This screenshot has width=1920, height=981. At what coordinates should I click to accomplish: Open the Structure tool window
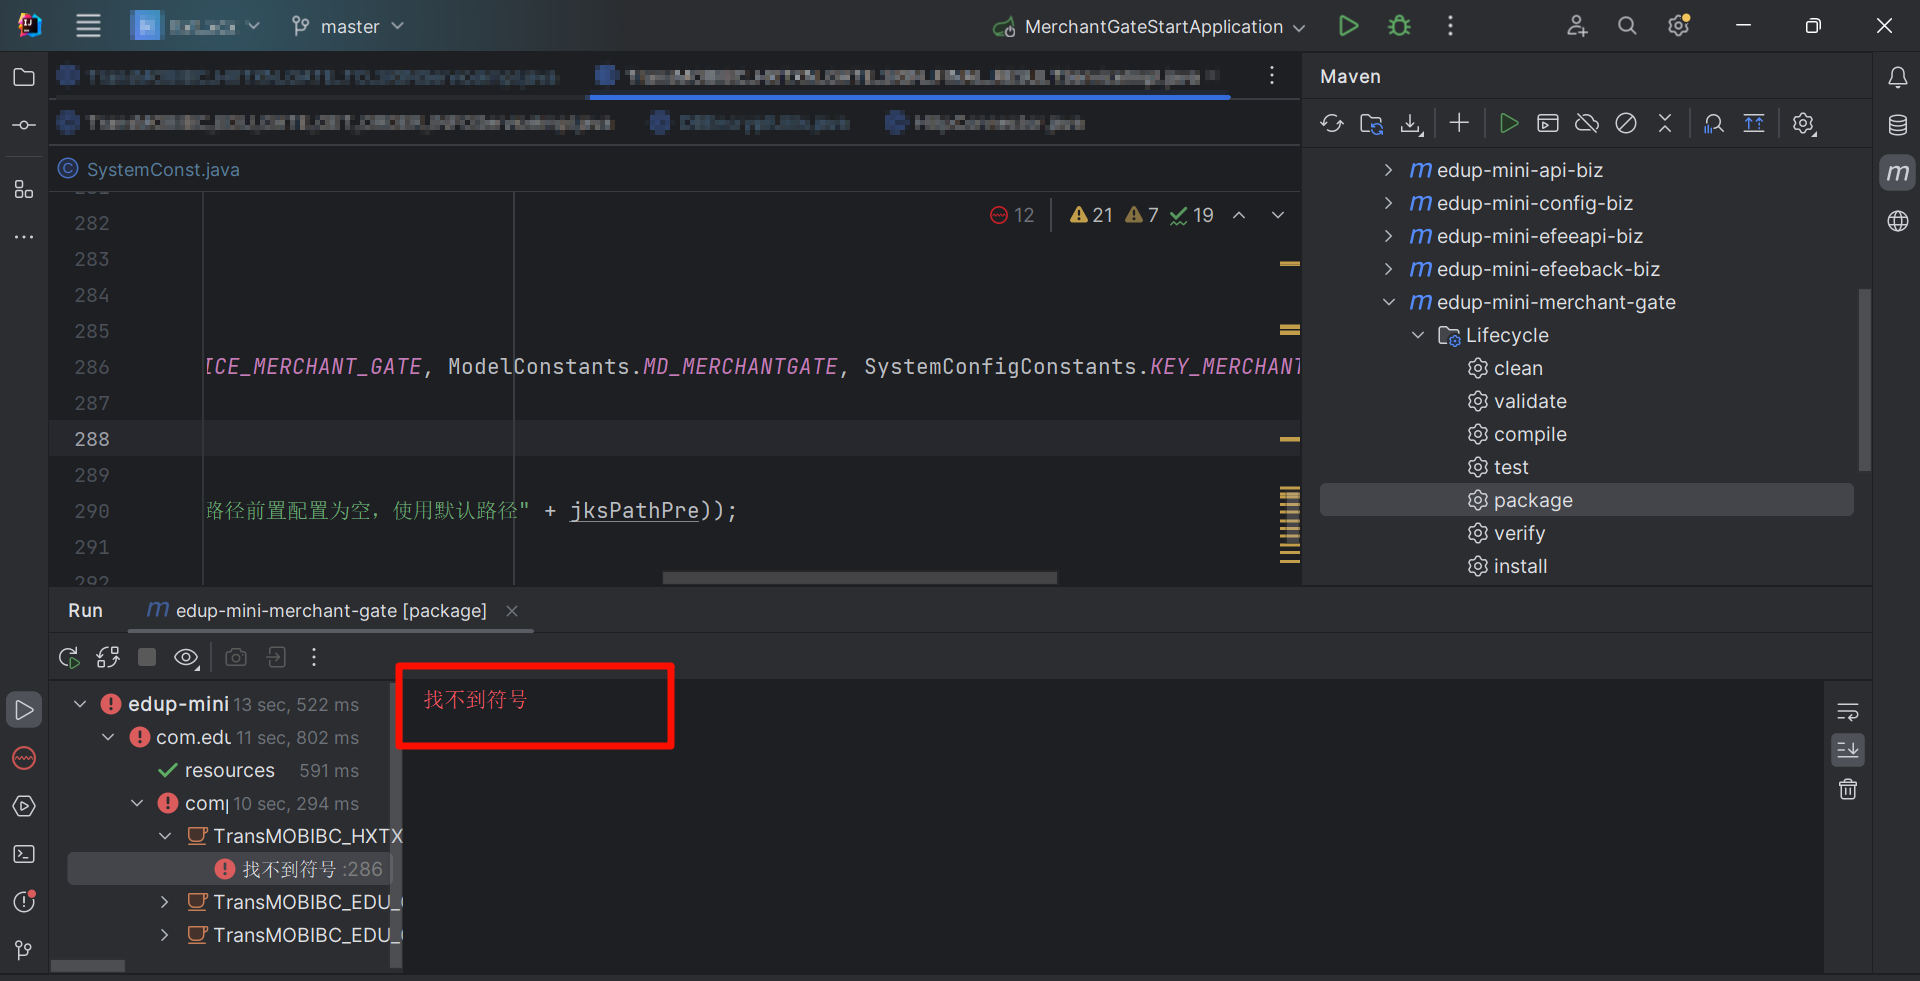point(24,189)
